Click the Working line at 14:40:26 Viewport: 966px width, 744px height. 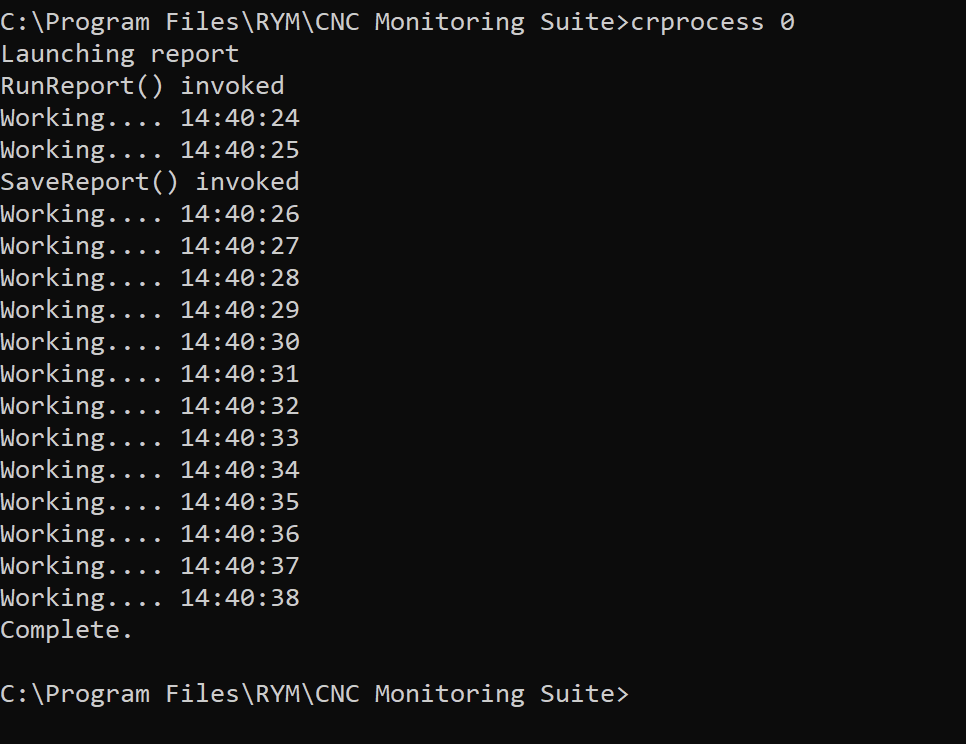[150, 214]
